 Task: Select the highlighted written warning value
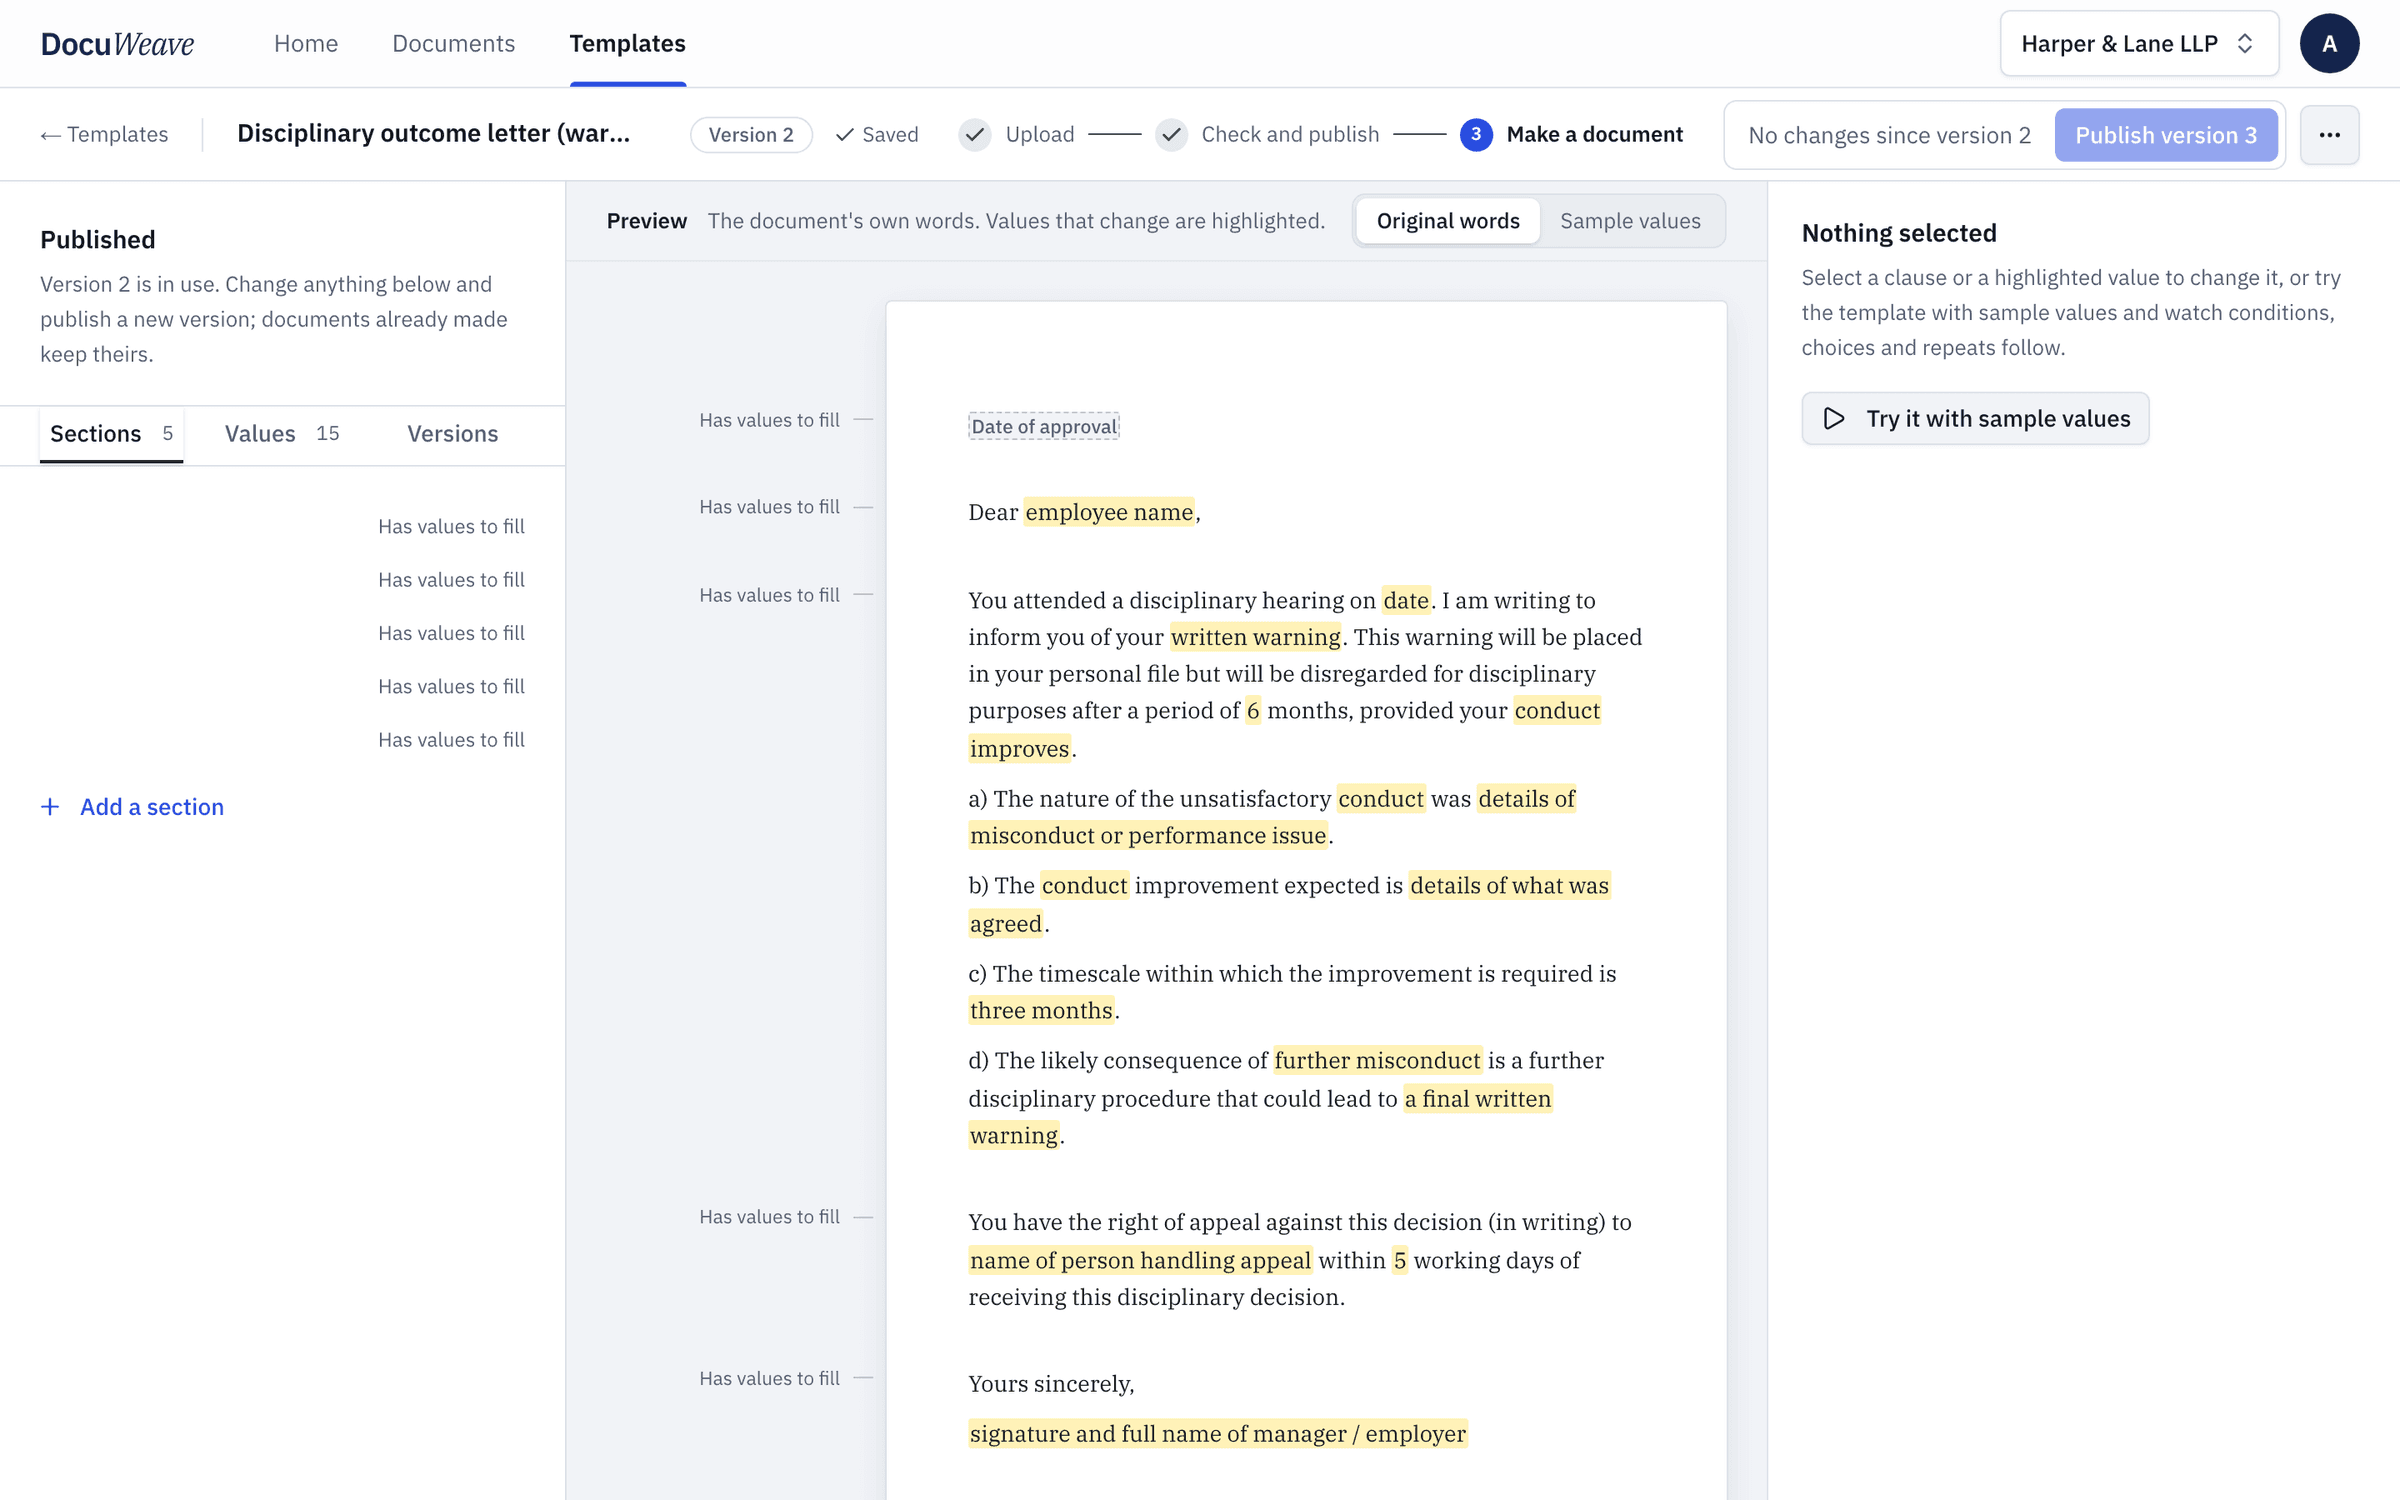coord(1255,638)
